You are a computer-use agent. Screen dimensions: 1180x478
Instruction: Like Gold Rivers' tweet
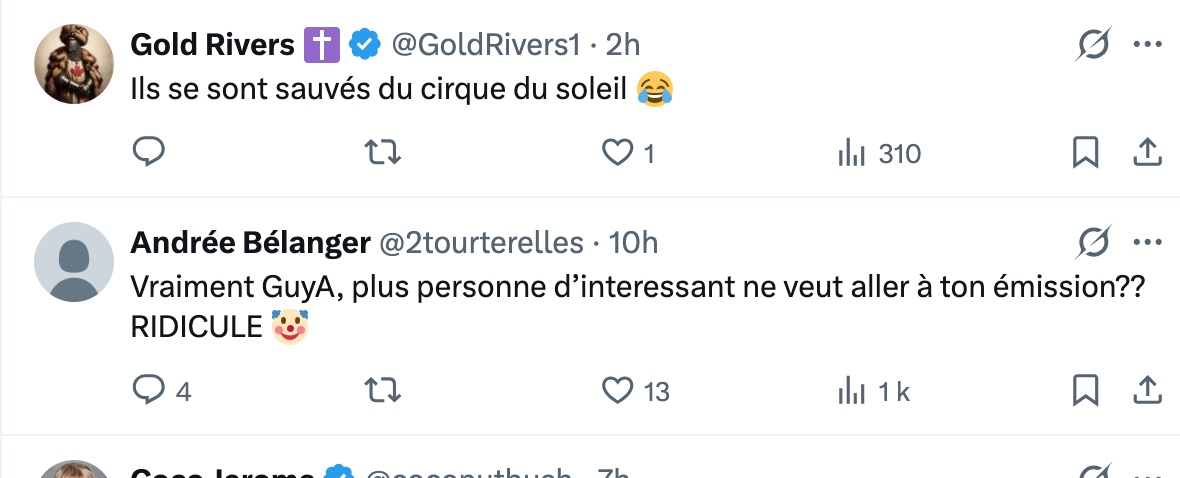pos(618,153)
